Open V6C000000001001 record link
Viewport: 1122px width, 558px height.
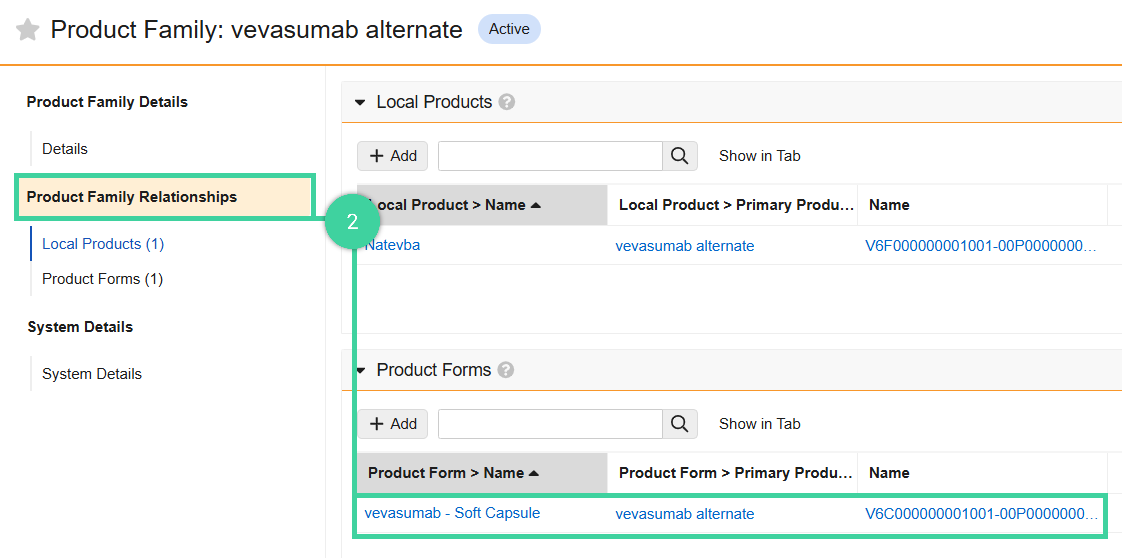981,514
